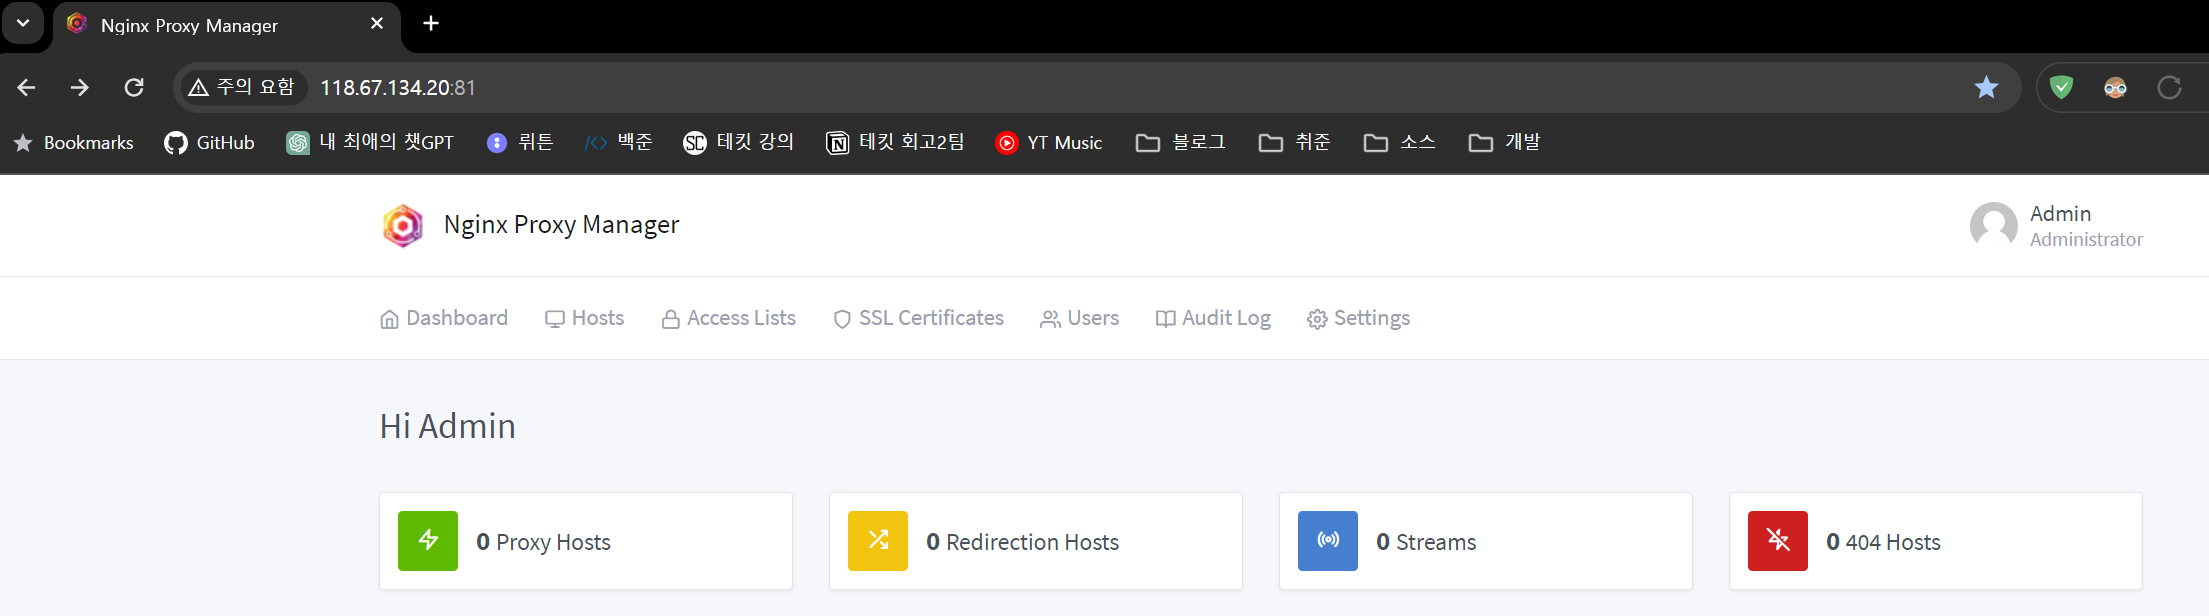The height and width of the screenshot is (616, 2209).
Task: Reload the page
Action: pyautogui.click(x=134, y=88)
